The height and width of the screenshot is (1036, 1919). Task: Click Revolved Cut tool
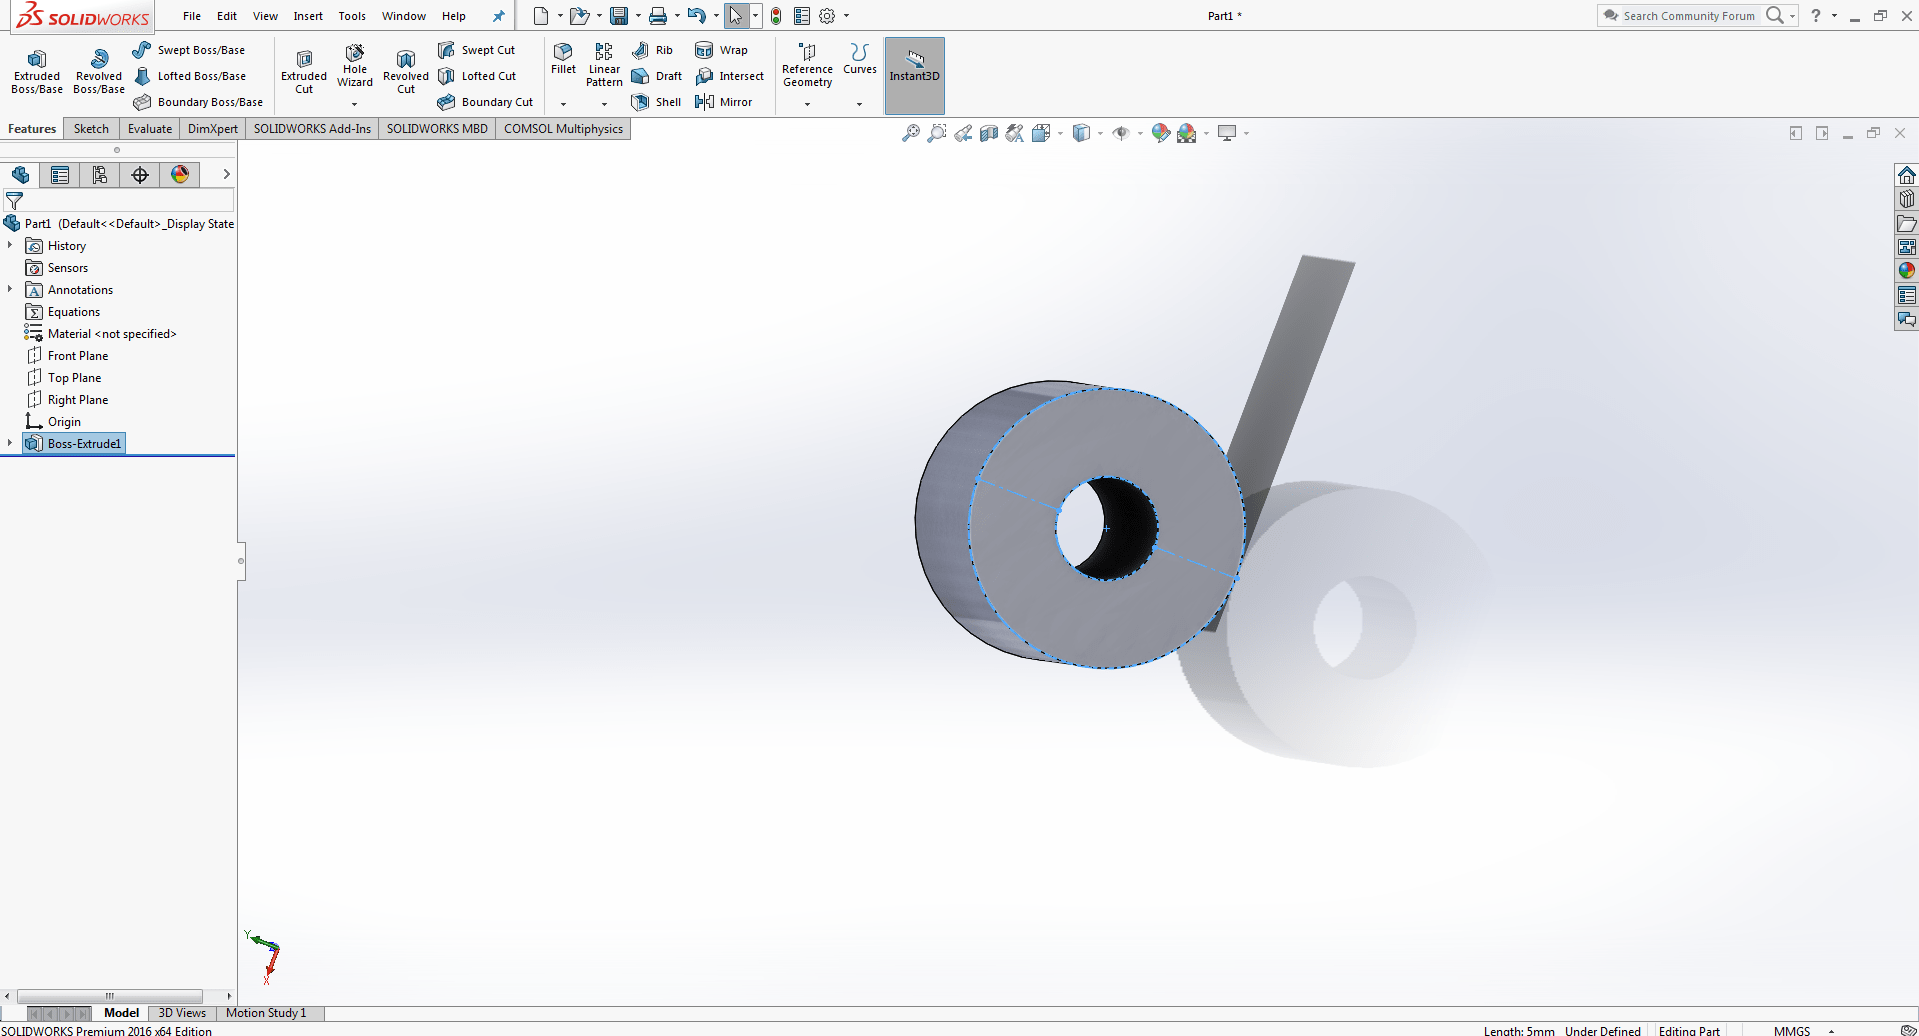(406, 72)
